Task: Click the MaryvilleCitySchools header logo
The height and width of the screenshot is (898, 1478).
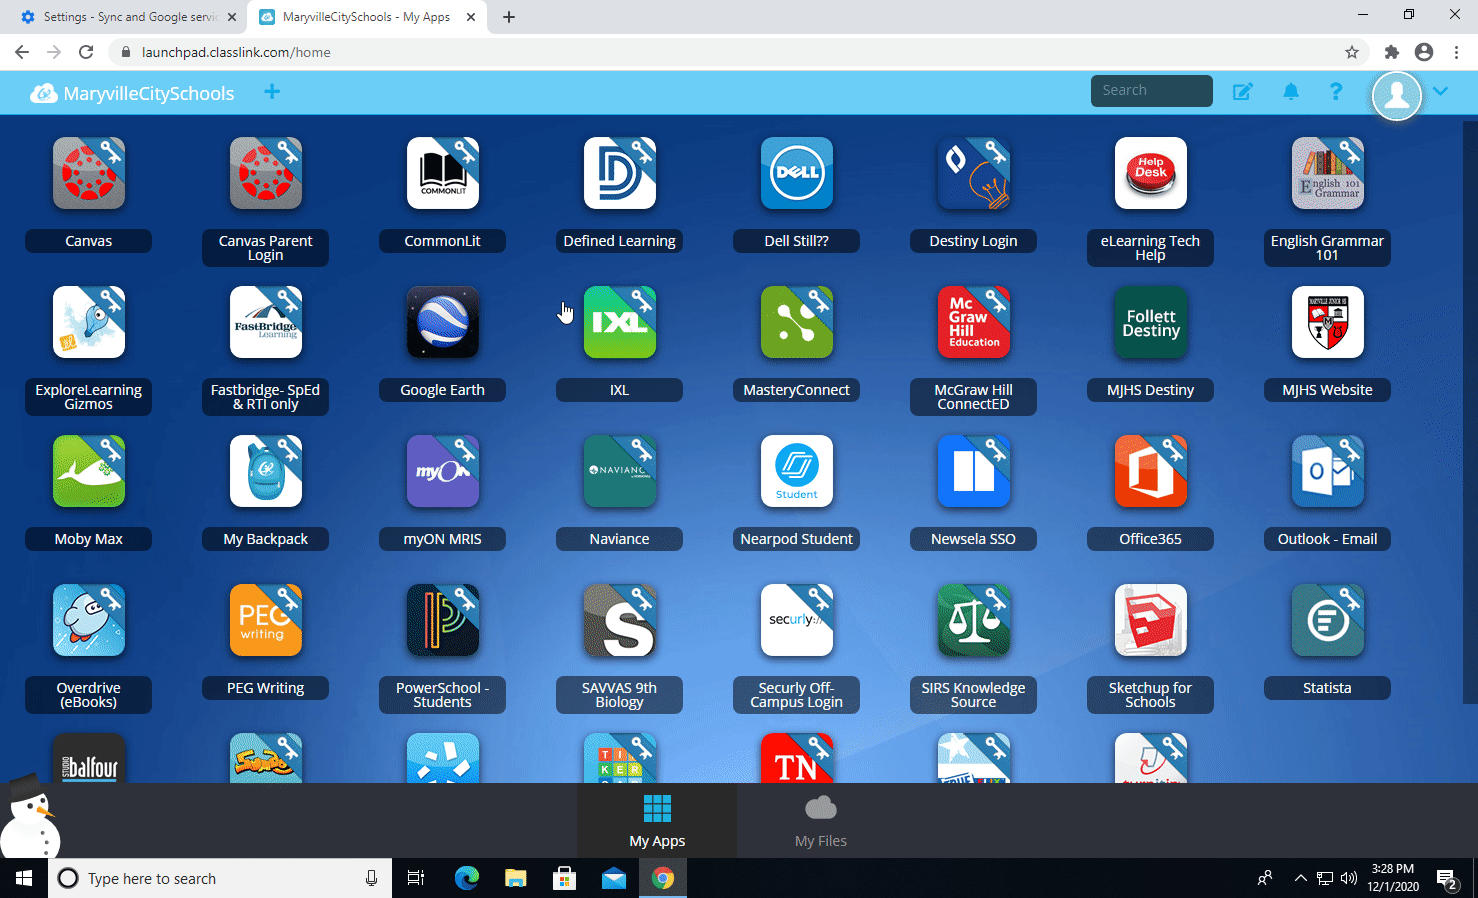Action: click(x=132, y=93)
